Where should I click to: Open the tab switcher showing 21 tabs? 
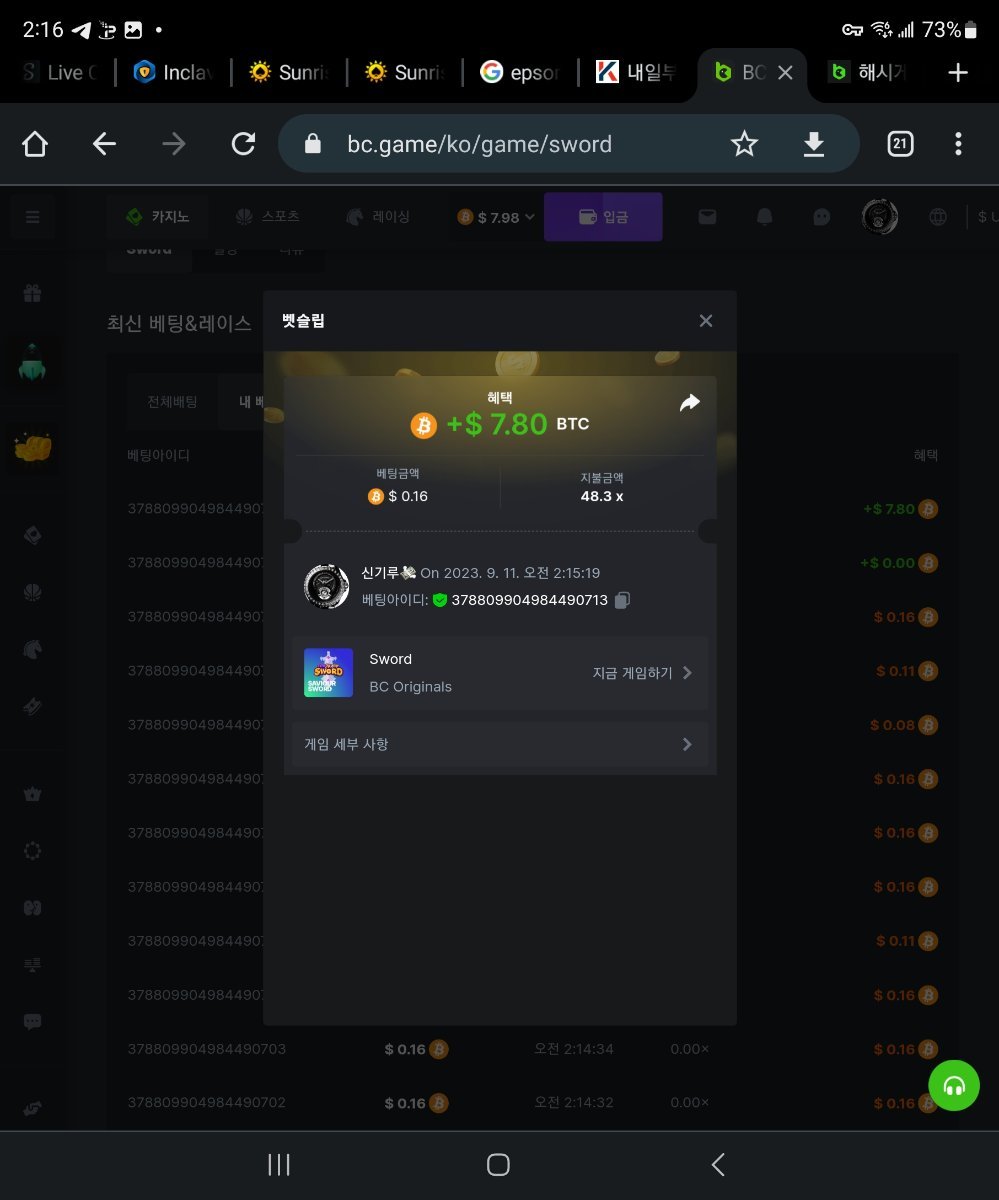click(900, 144)
